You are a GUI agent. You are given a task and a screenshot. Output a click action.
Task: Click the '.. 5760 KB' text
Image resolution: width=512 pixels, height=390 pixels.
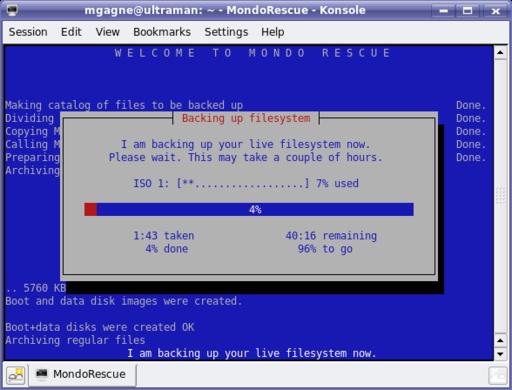[x=36, y=288]
